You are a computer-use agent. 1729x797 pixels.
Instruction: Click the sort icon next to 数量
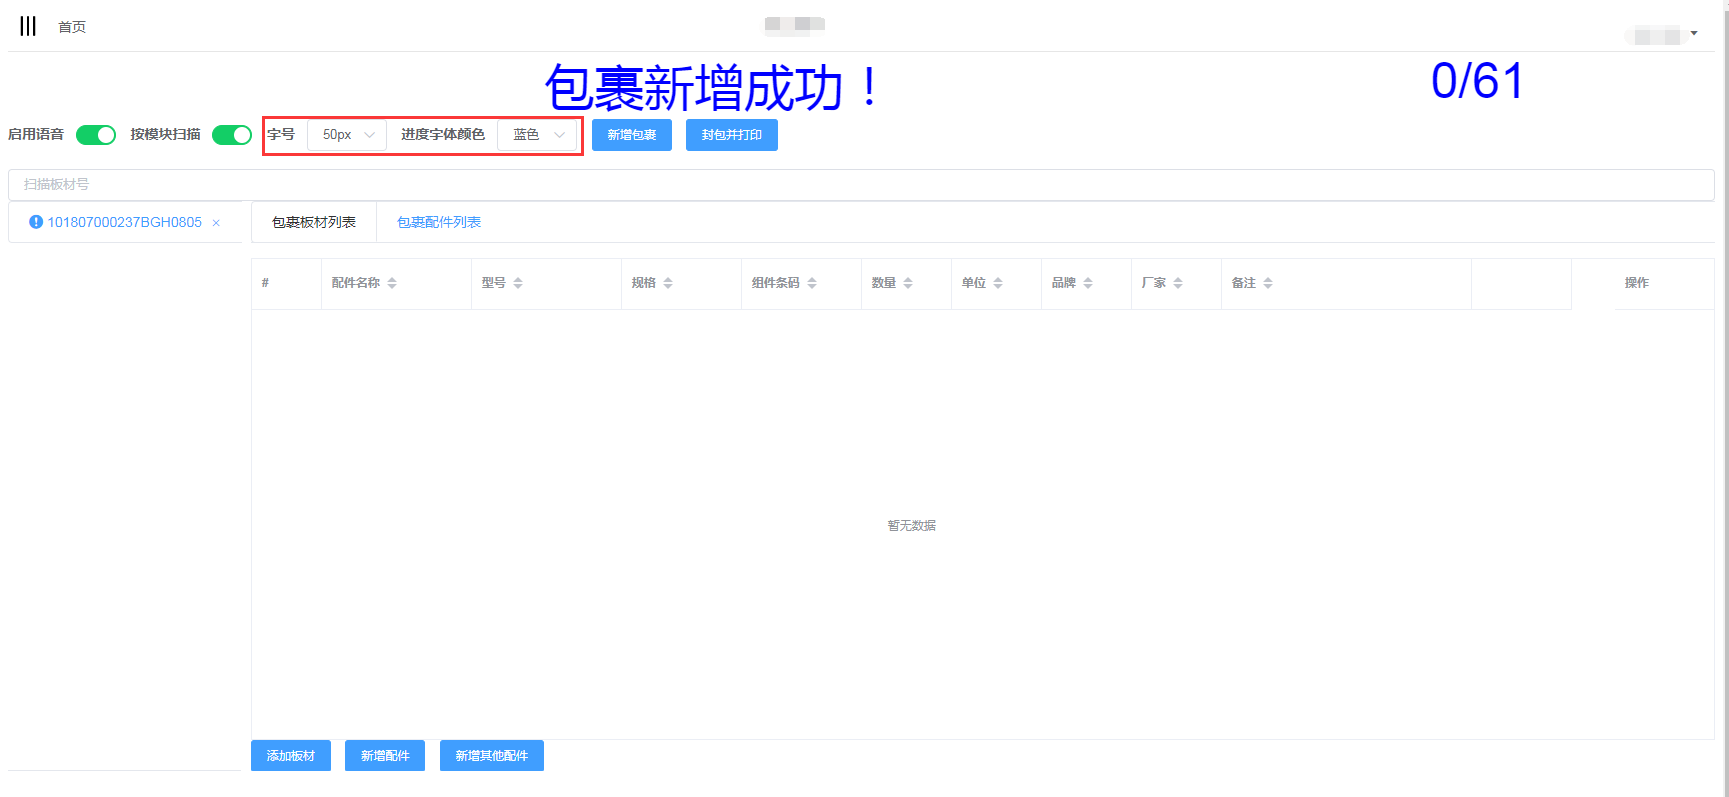pos(908,283)
